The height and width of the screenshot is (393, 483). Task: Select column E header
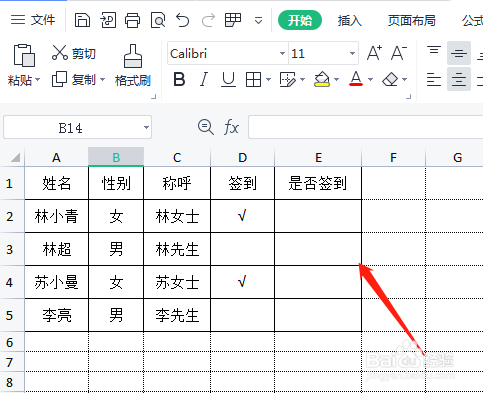click(318, 157)
